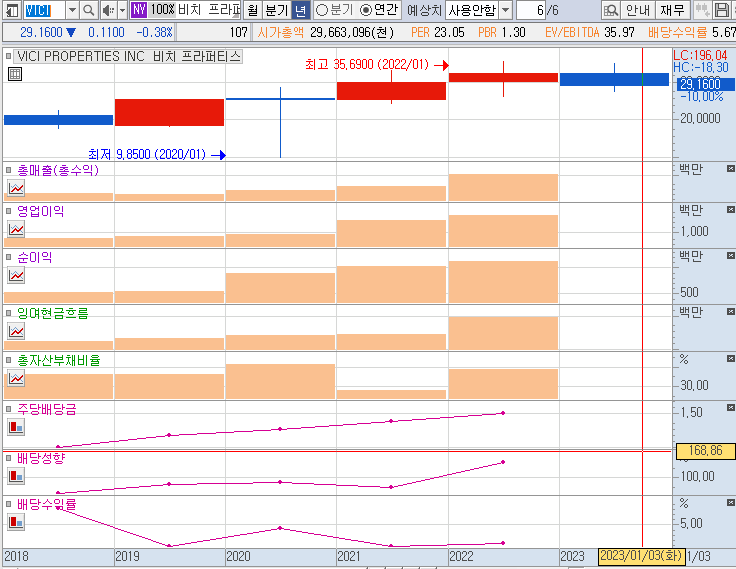Click the speaker sound icon
The height and width of the screenshot is (569, 736).
tap(108, 10)
